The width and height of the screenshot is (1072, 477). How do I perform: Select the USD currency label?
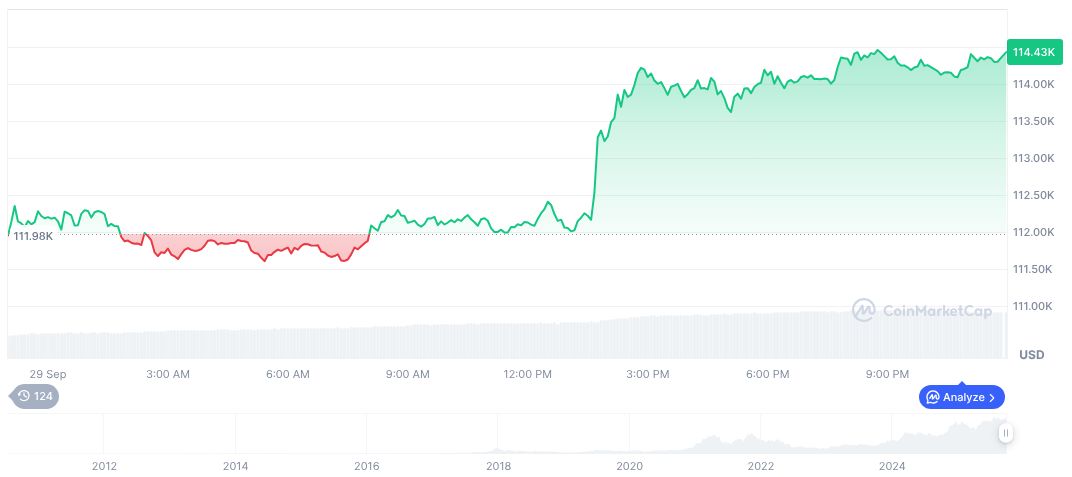(1031, 355)
